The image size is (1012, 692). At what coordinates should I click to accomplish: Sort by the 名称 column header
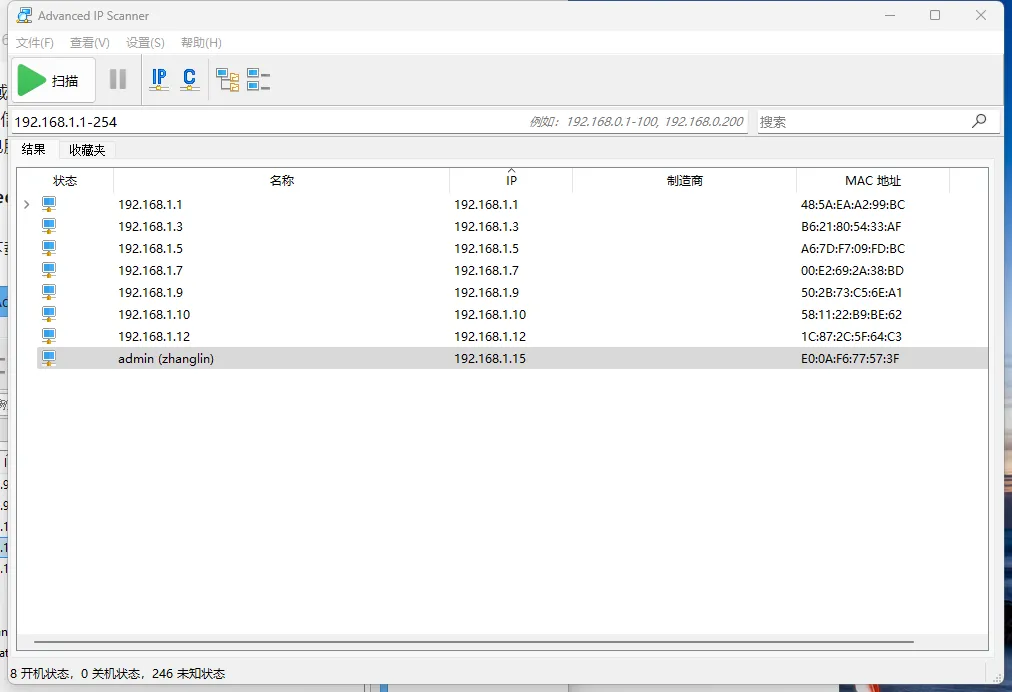281,181
